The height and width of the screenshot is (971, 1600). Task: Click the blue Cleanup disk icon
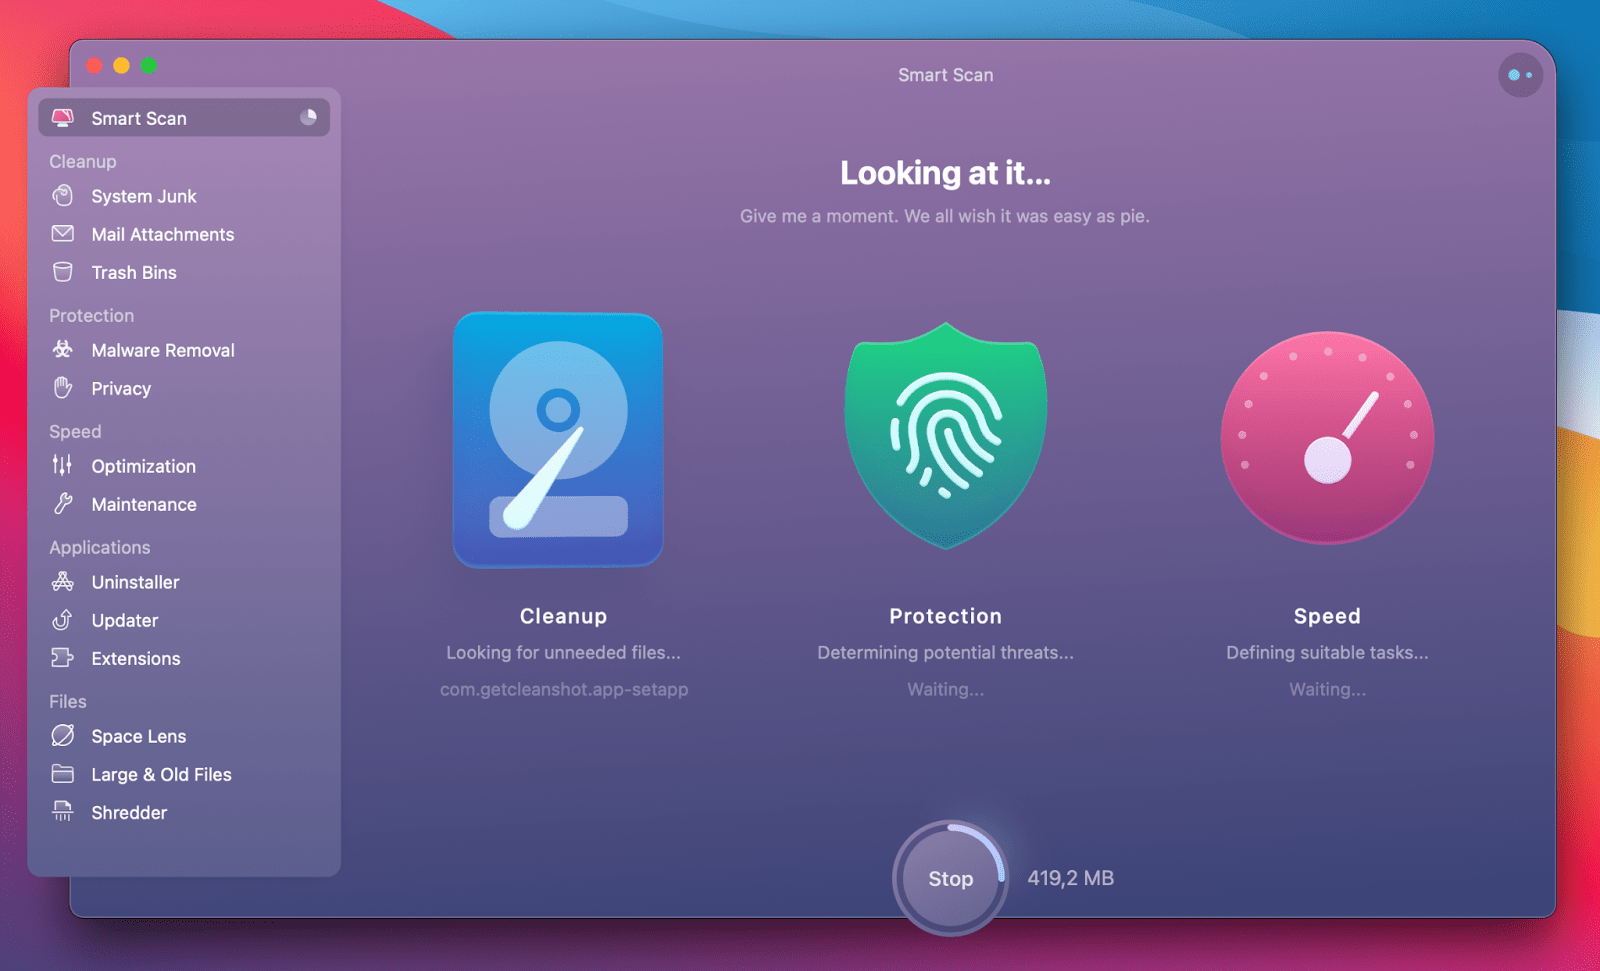pyautogui.click(x=558, y=440)
